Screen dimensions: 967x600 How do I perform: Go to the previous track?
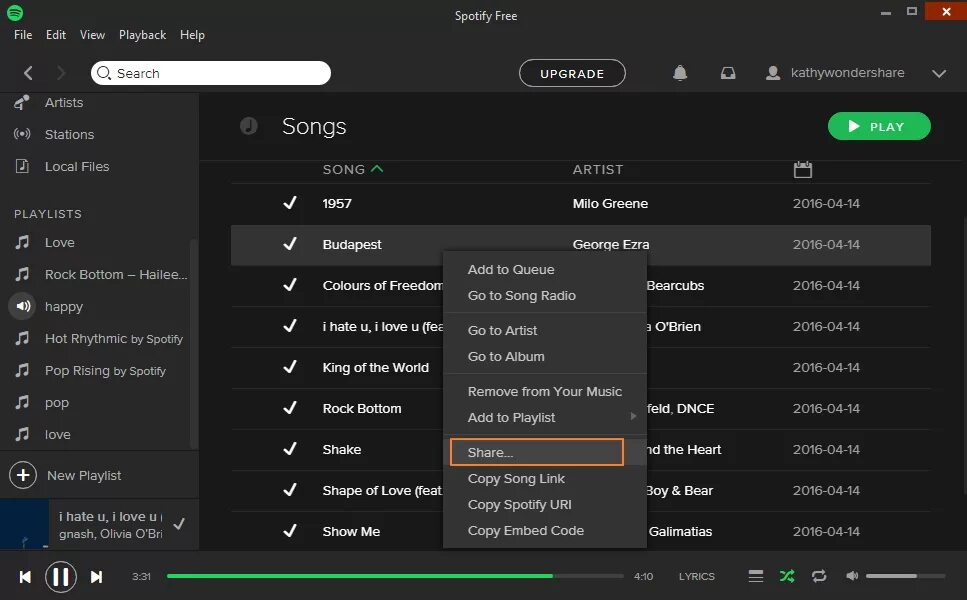pyautogui.click(x=25, y=577)
